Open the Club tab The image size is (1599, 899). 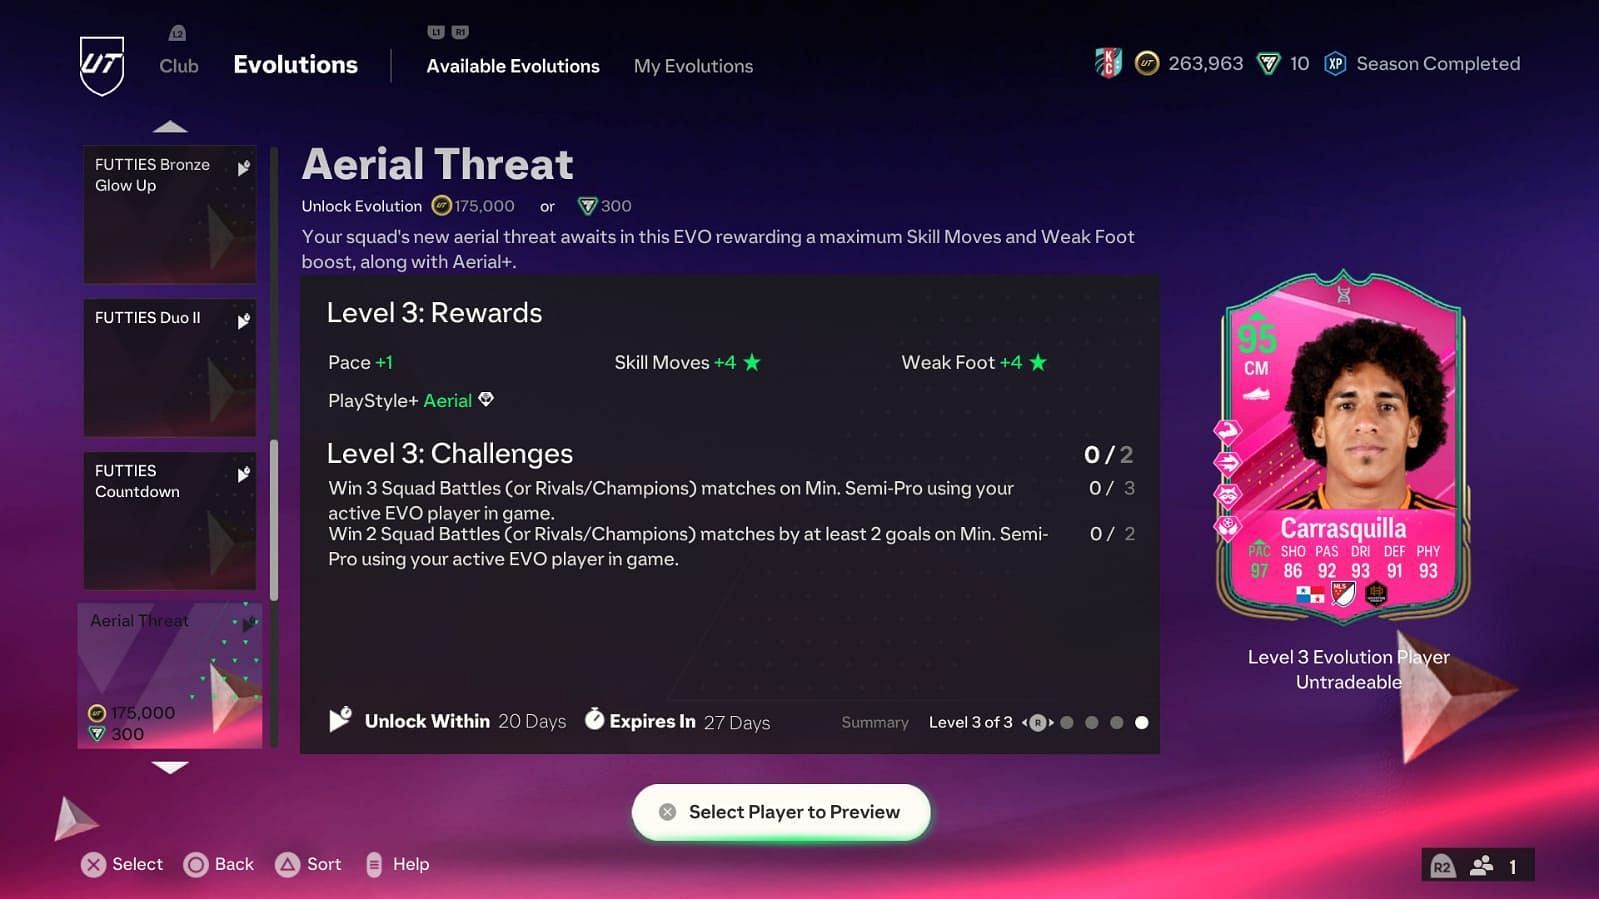tap(179, 66)
